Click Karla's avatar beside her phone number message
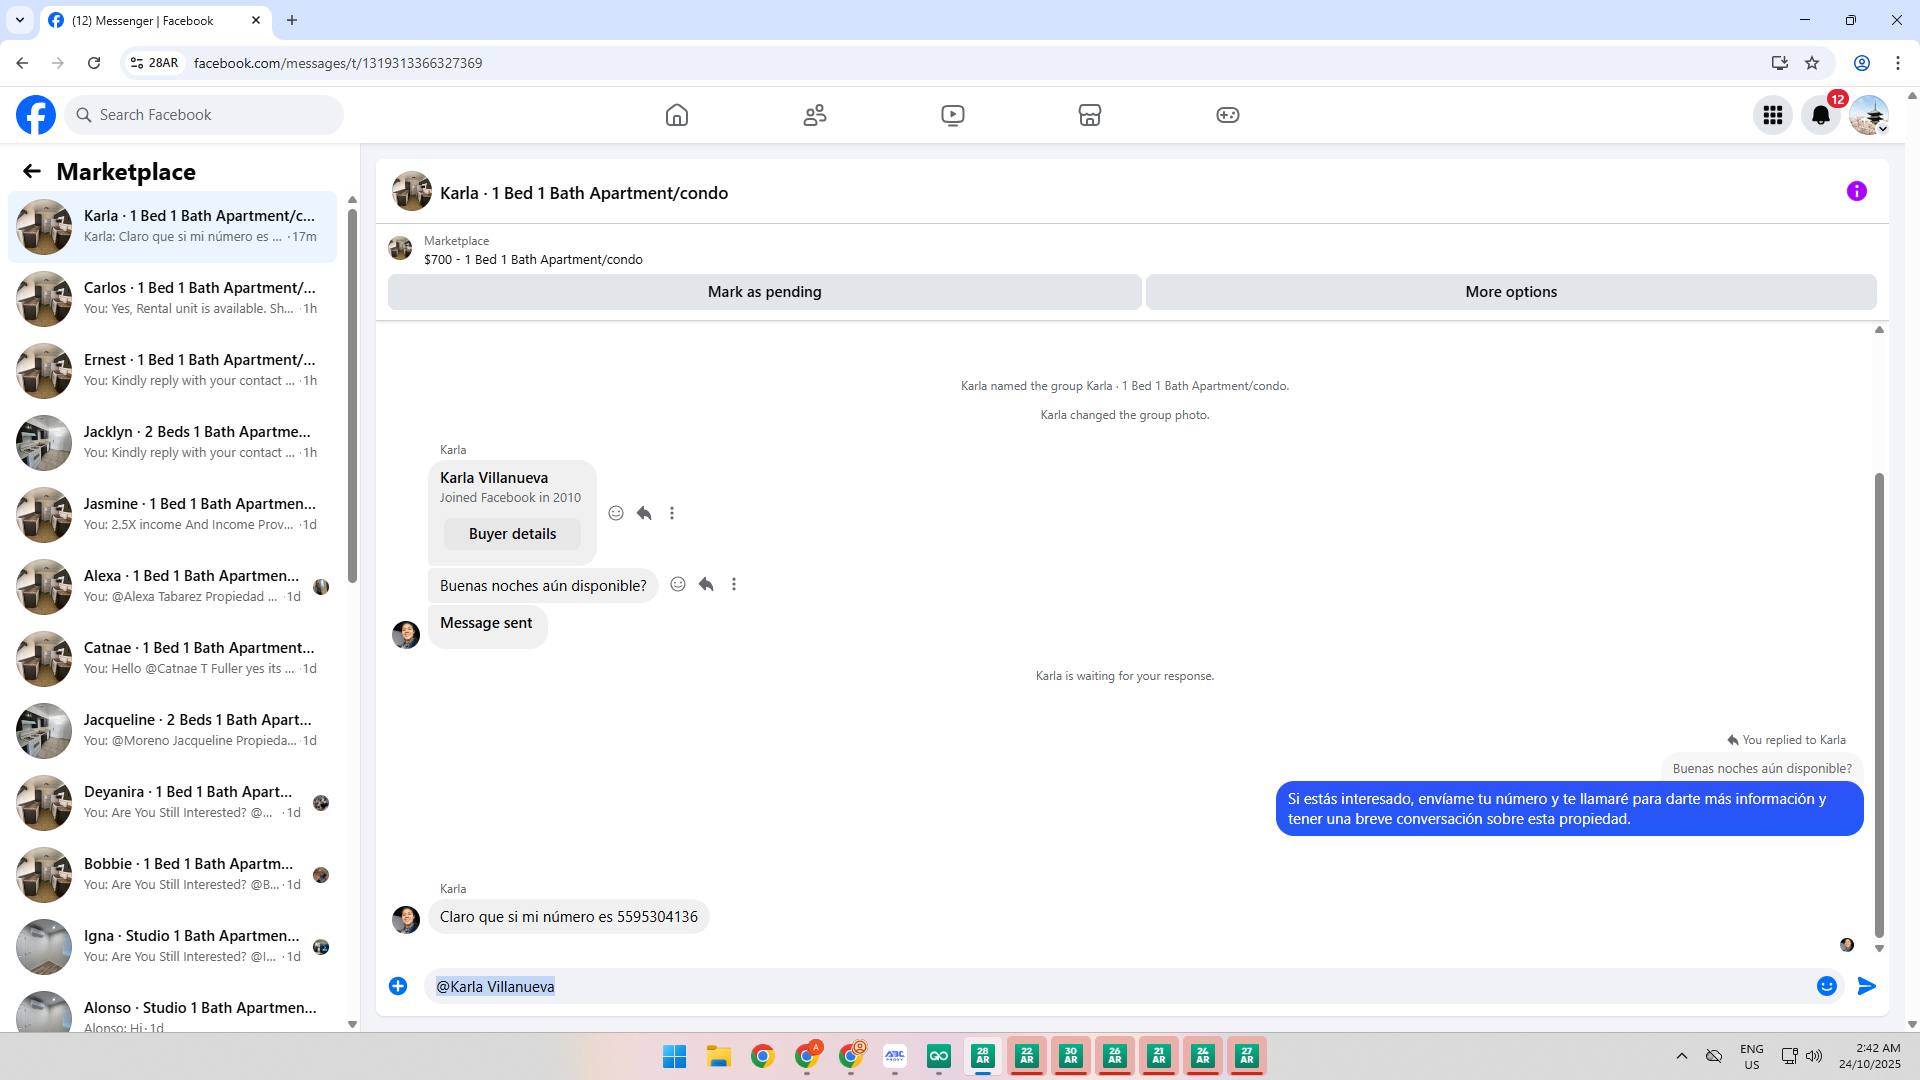This screenshot has height=1080, width=1920. (406, 919)
